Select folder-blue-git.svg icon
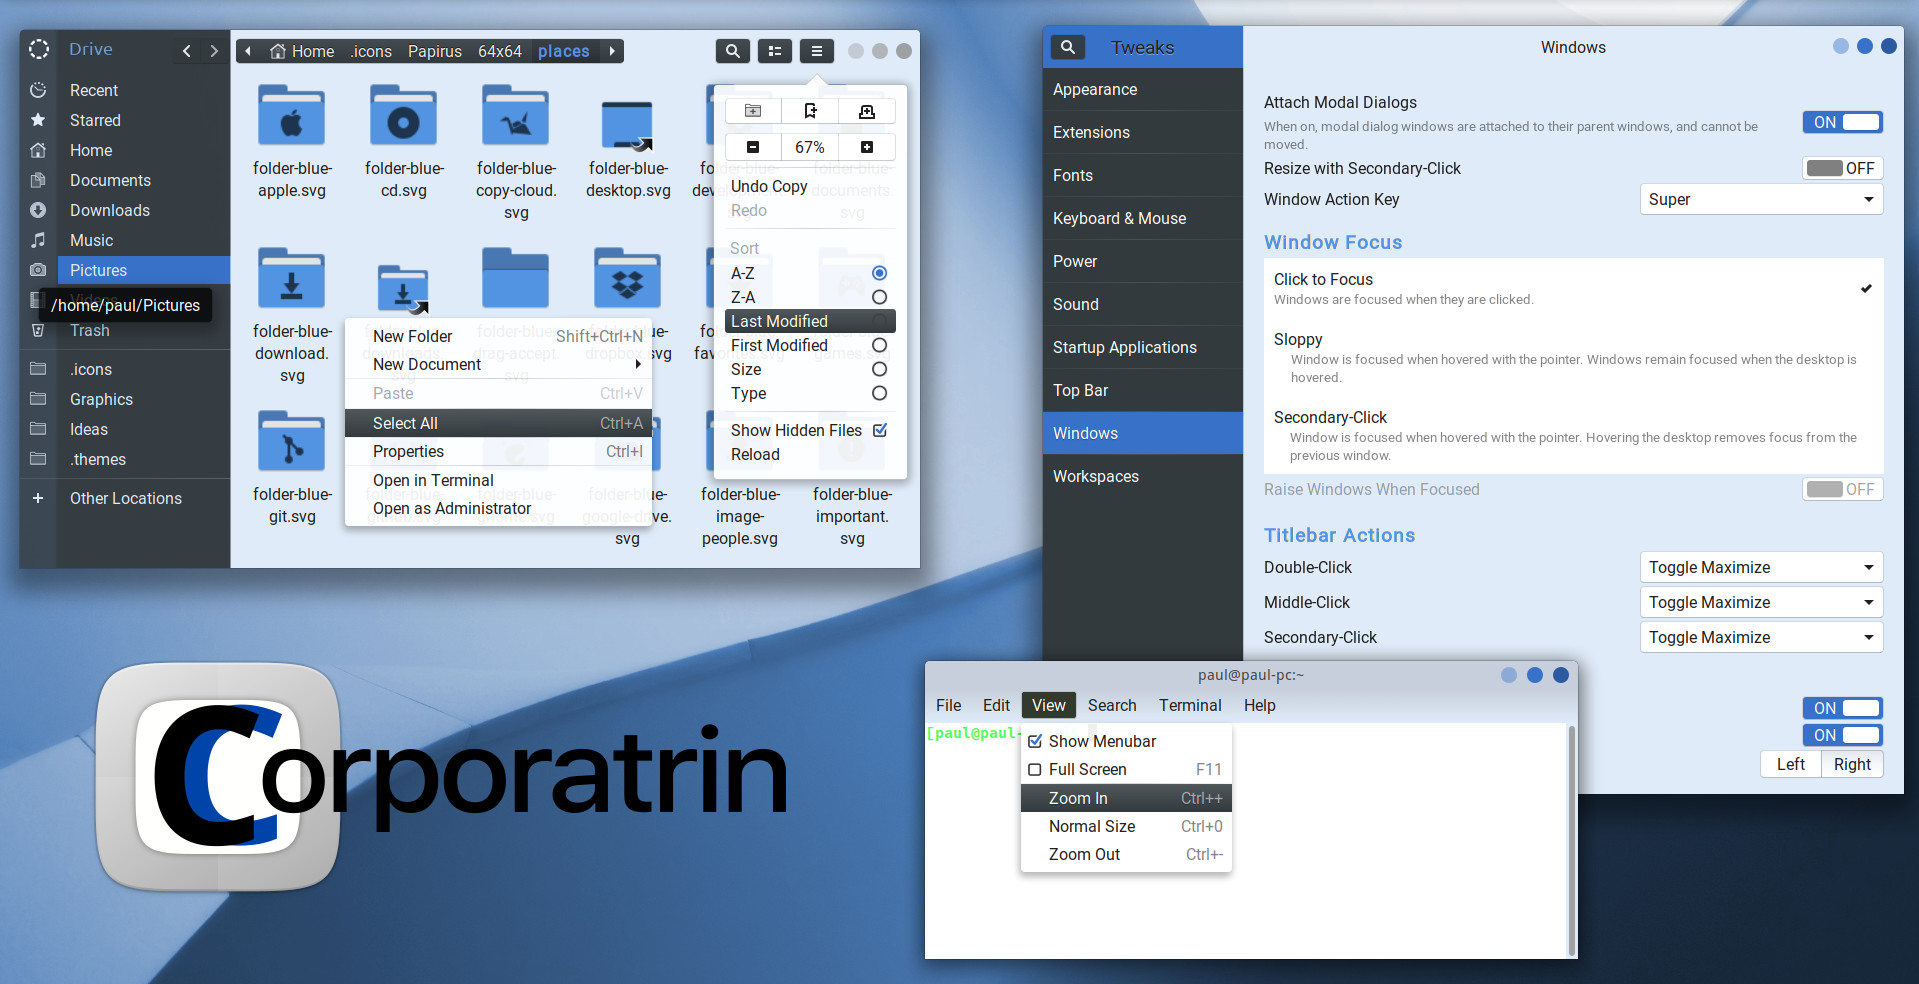The width and height of the screenshot is (1919, 984). click(291, 441)
